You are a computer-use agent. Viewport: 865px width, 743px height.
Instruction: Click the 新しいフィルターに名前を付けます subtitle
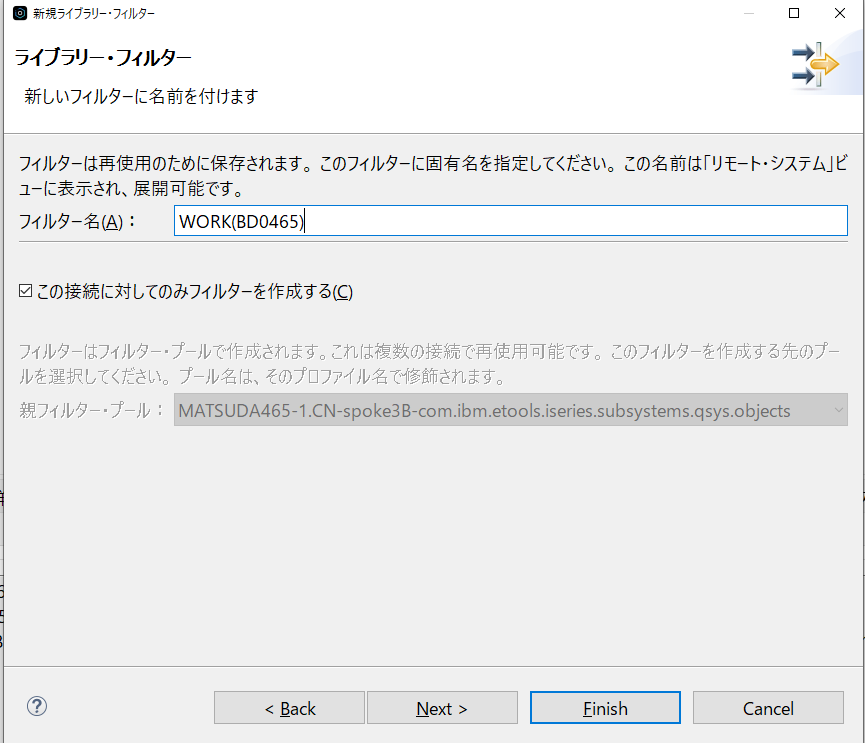coord(141,97)
